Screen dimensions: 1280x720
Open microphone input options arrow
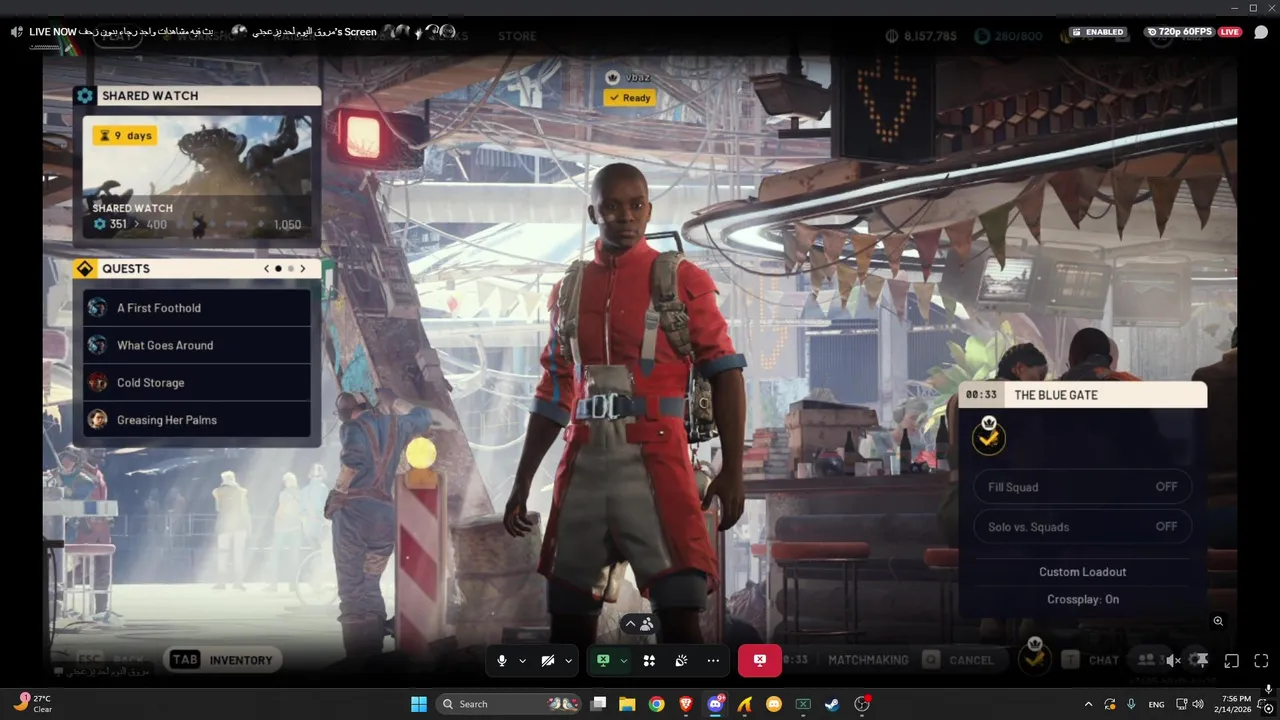522,661
